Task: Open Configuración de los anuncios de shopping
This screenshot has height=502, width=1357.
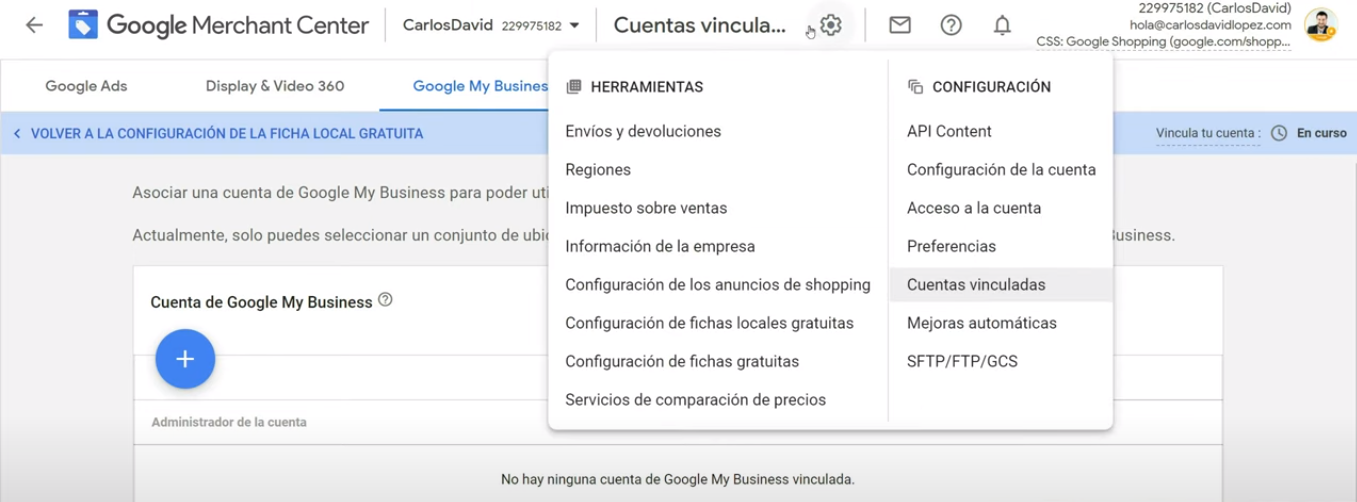Action: pyautogui.click(x=718, y=285)
